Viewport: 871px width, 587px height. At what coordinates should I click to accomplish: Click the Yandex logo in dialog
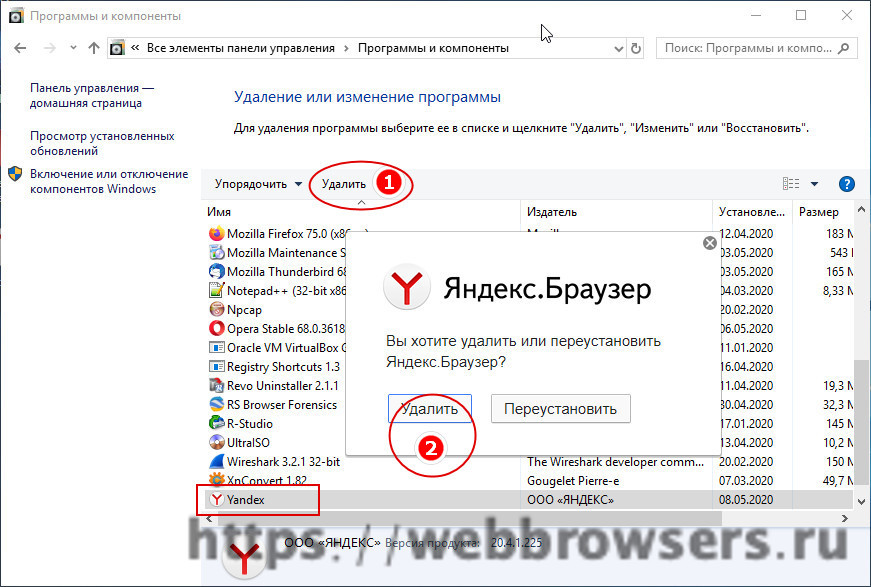pos(407,287)
